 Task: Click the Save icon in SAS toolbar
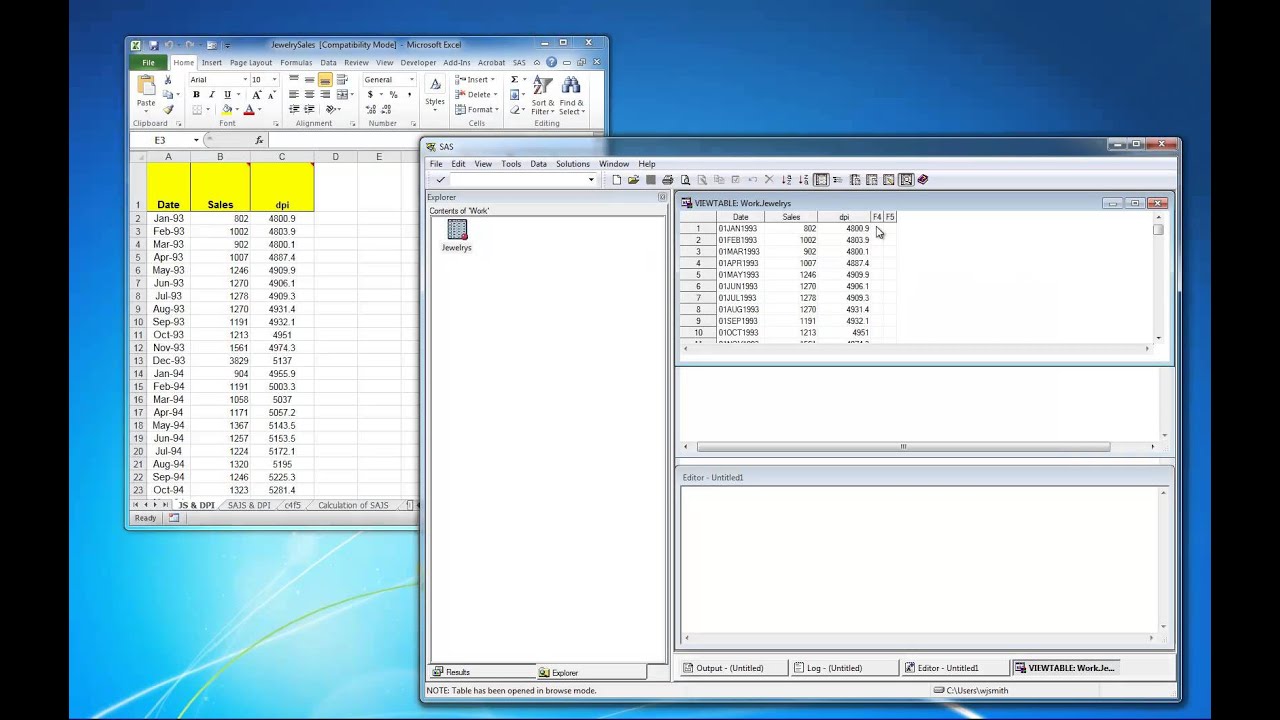point(650,180)
